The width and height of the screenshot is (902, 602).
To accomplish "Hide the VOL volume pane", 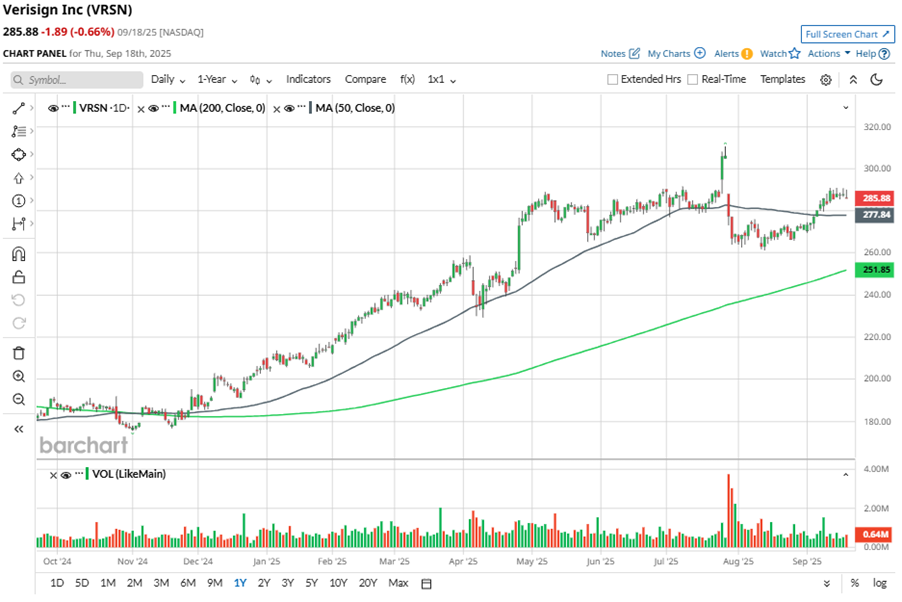I will pyautogui.click(x=66, y=475).
